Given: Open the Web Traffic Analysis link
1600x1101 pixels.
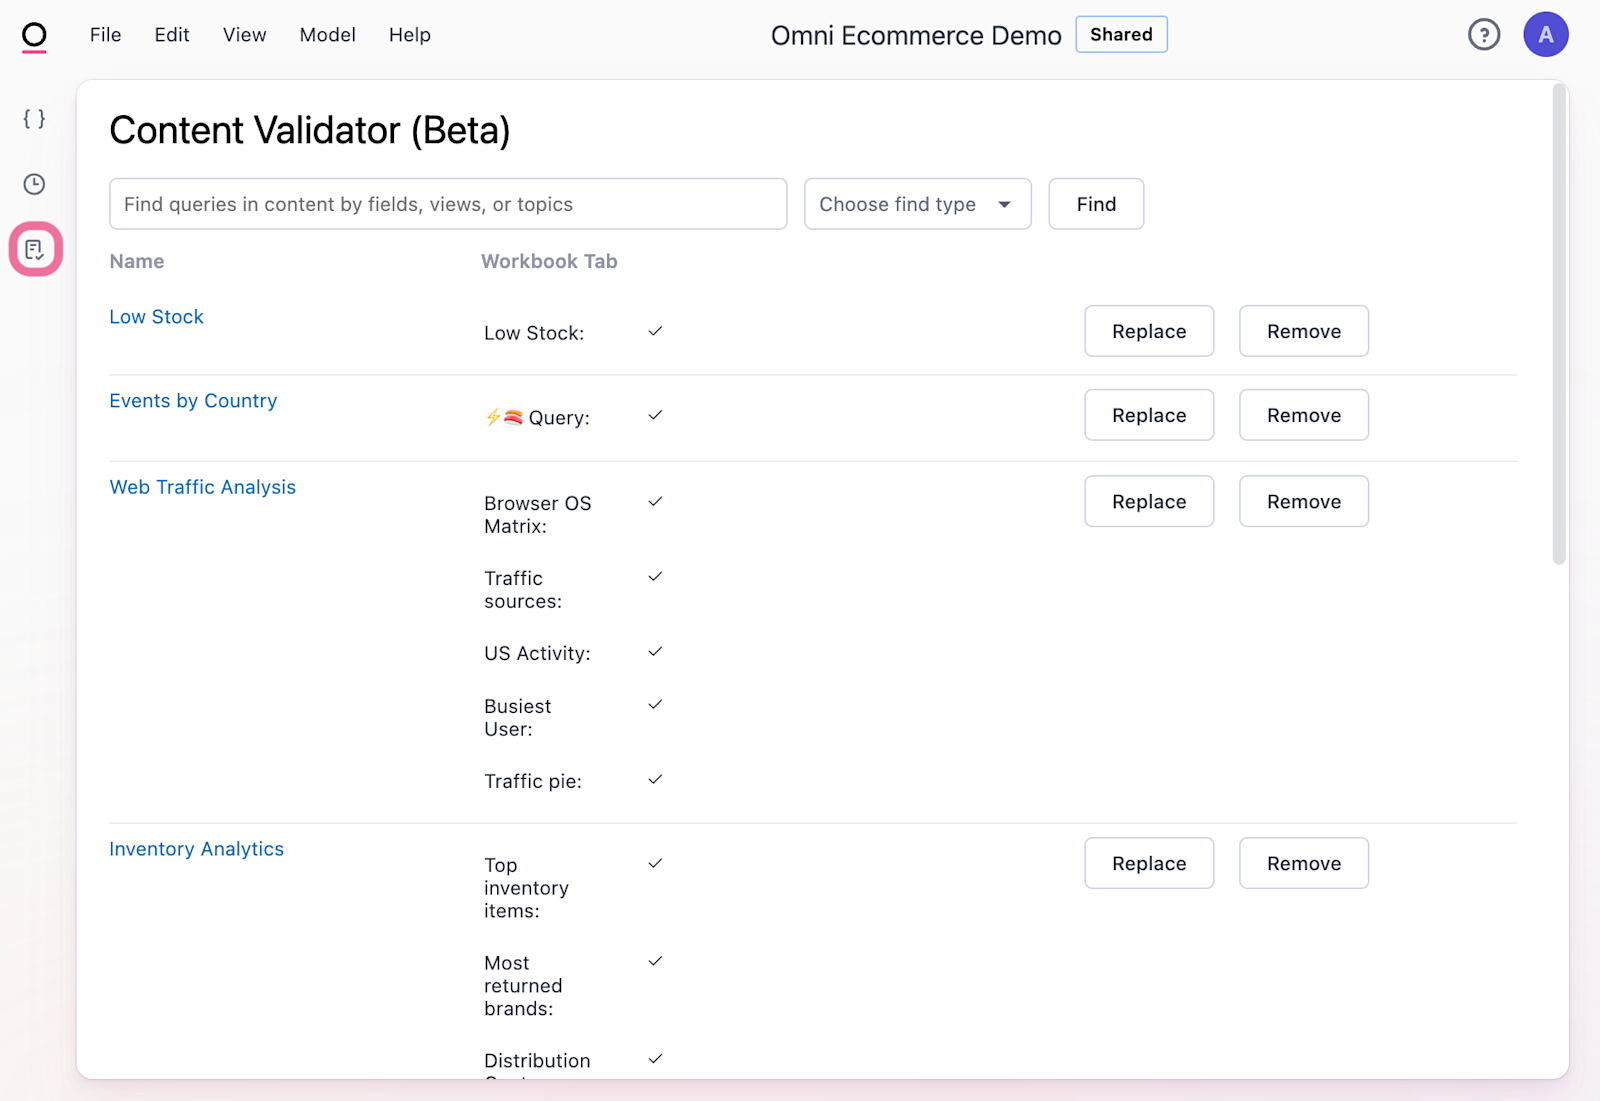Looking at the screenshot, I should (202, 487).
